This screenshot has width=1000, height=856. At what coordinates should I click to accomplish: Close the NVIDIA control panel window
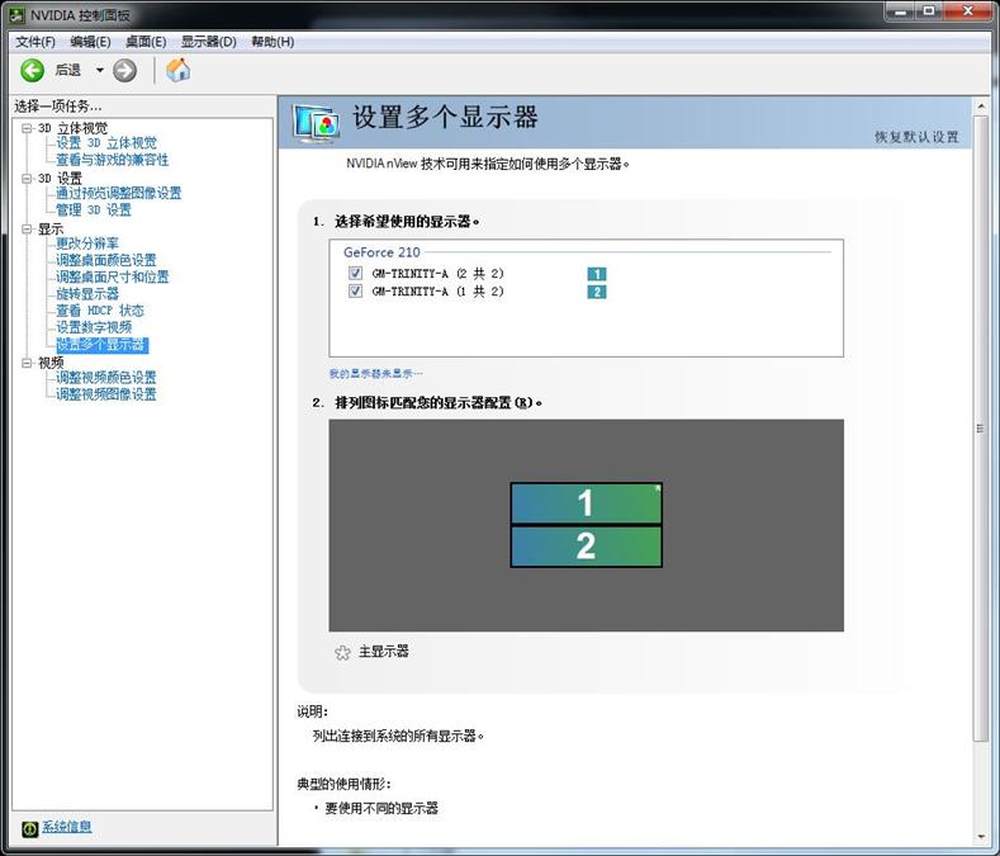coord(967,11)
